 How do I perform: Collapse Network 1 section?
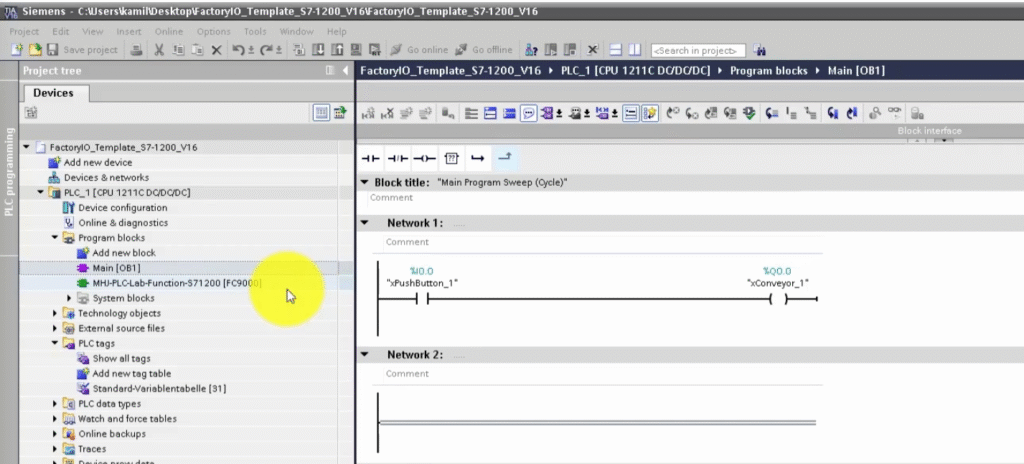tap(365, 223)
